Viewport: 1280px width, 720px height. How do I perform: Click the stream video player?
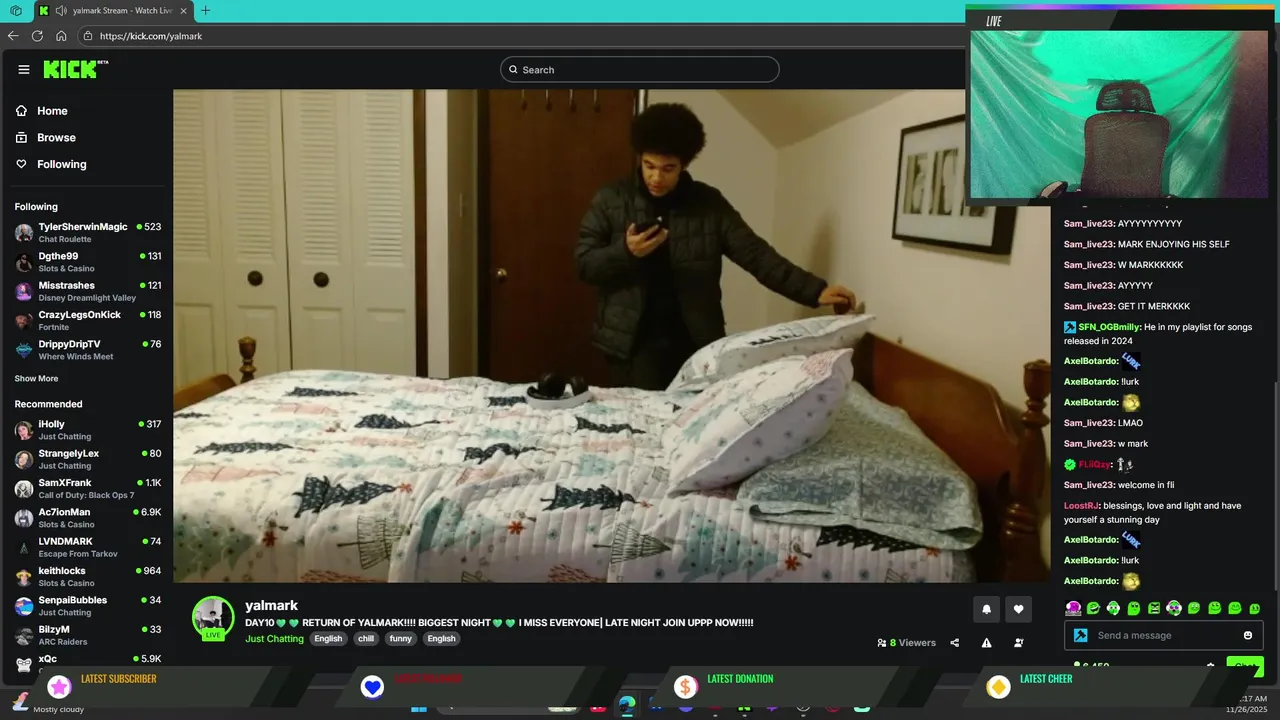click(x=612, y=336)
